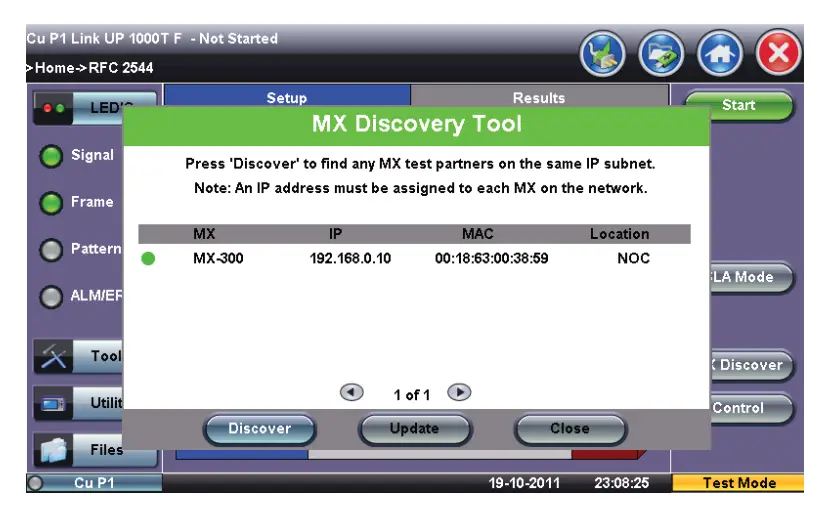
Task: Click the 1 of 1 page indicator
Action: pyautogui.click(x=412, y=395)
